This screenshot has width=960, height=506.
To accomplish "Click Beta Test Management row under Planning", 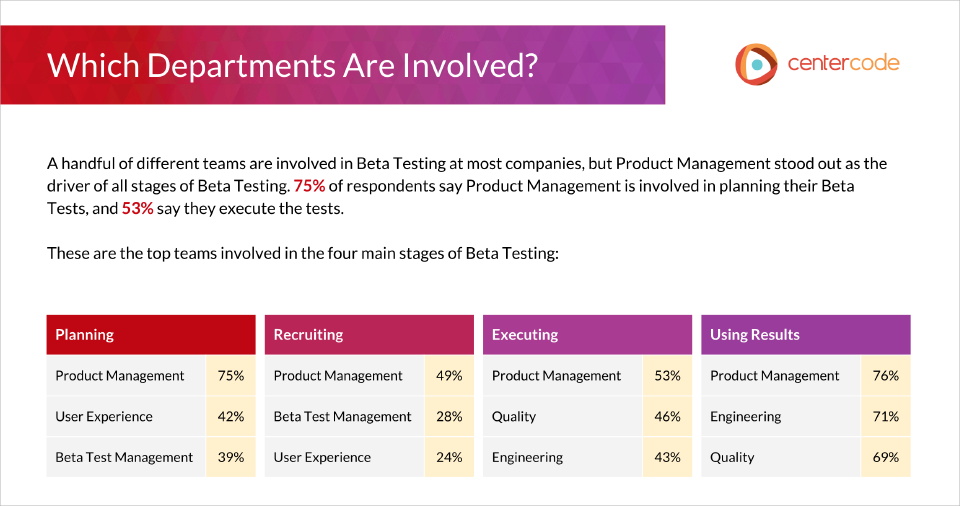I will click(124, 457).
